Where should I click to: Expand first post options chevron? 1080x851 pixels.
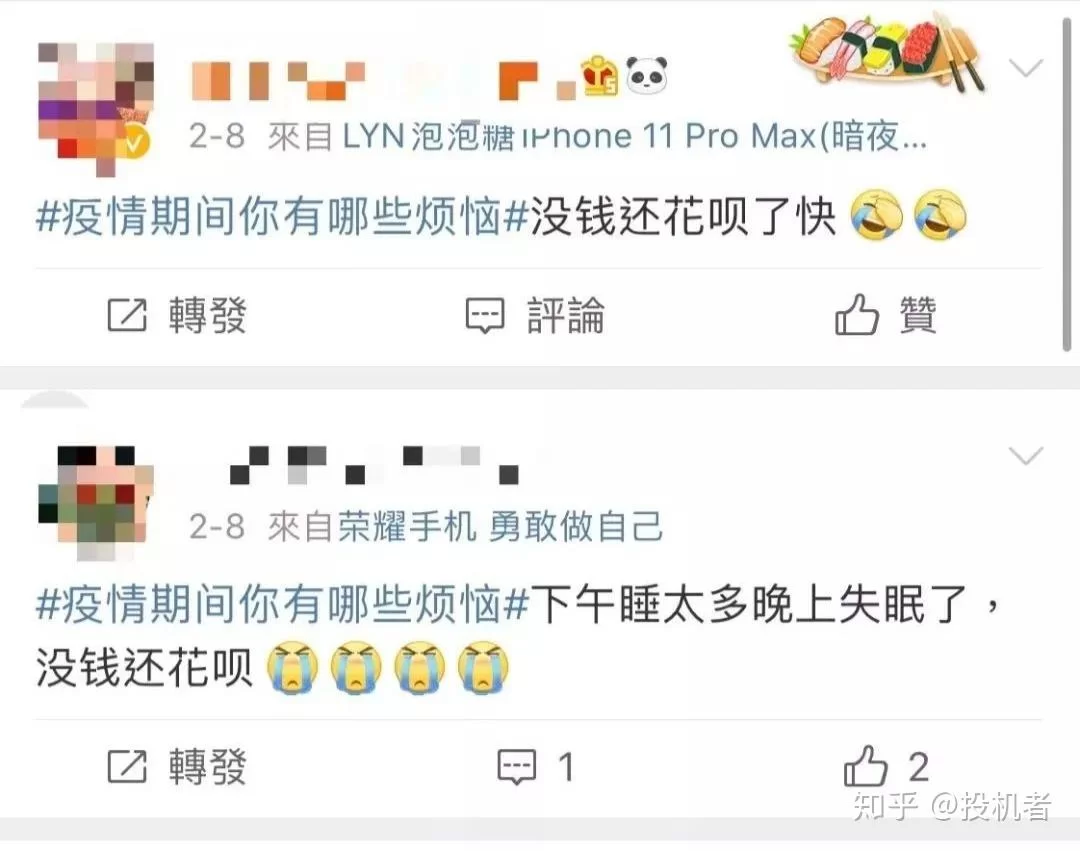(1026, 67)
